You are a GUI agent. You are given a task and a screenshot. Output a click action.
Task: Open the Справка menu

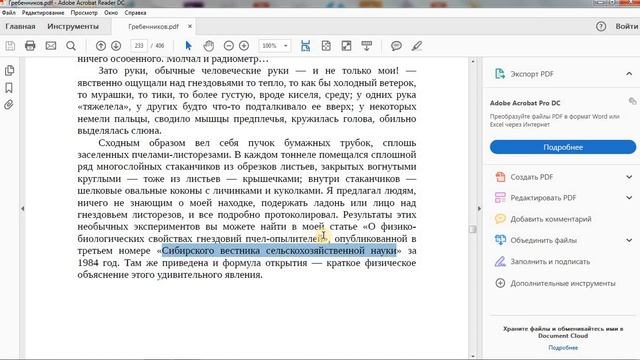pyautogui.click(x=135, y=13)
